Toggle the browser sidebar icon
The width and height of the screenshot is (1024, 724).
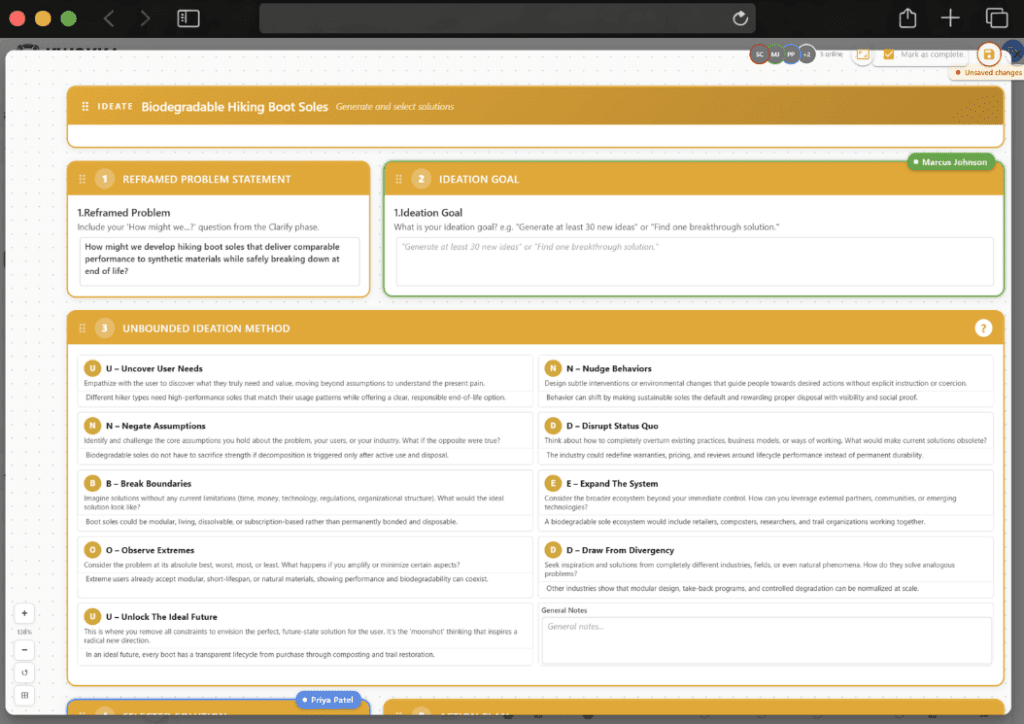(188, 18)
